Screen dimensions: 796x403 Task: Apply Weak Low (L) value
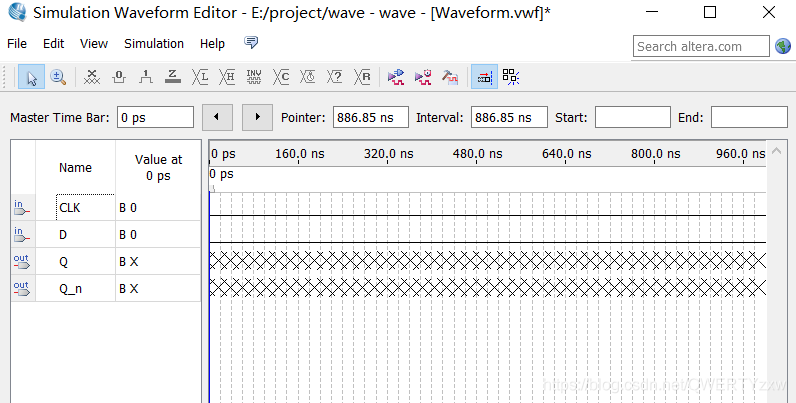[200, 77]
